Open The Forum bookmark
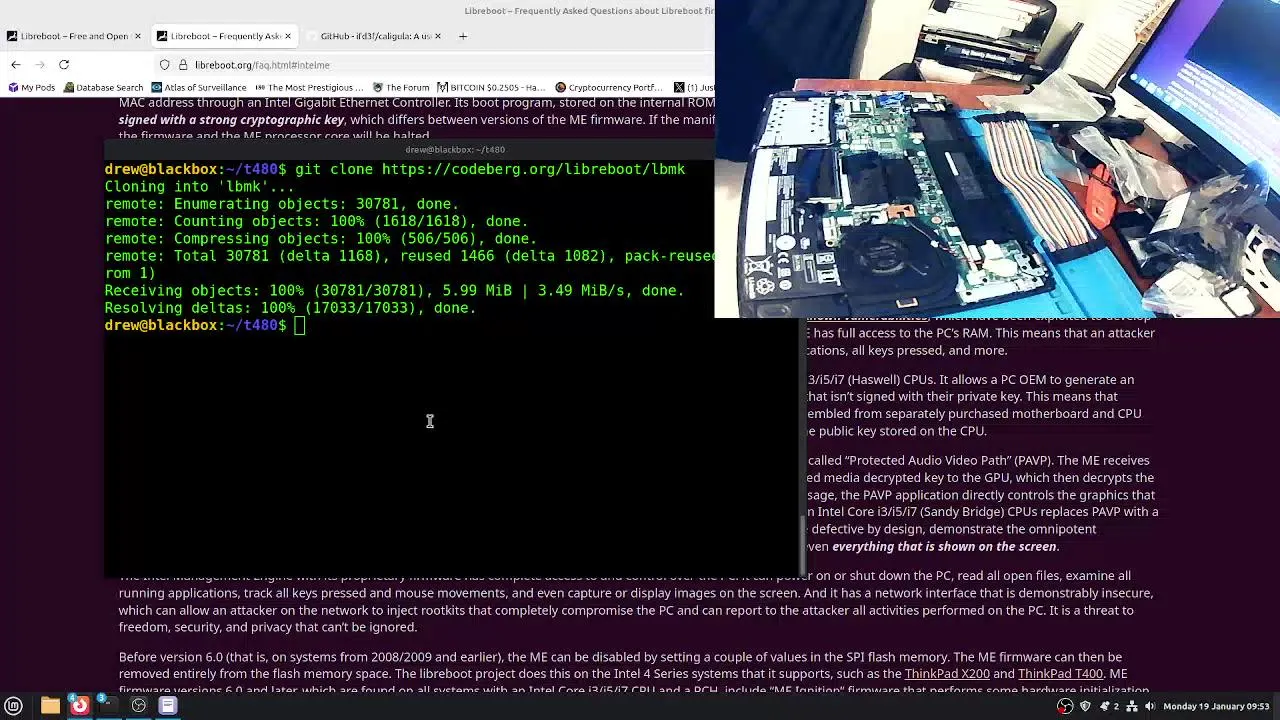 click(401, 87)
